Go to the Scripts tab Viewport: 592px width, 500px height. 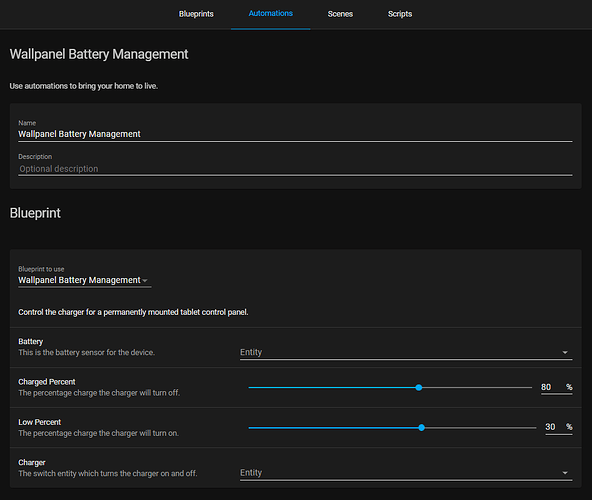pos(400,14)
